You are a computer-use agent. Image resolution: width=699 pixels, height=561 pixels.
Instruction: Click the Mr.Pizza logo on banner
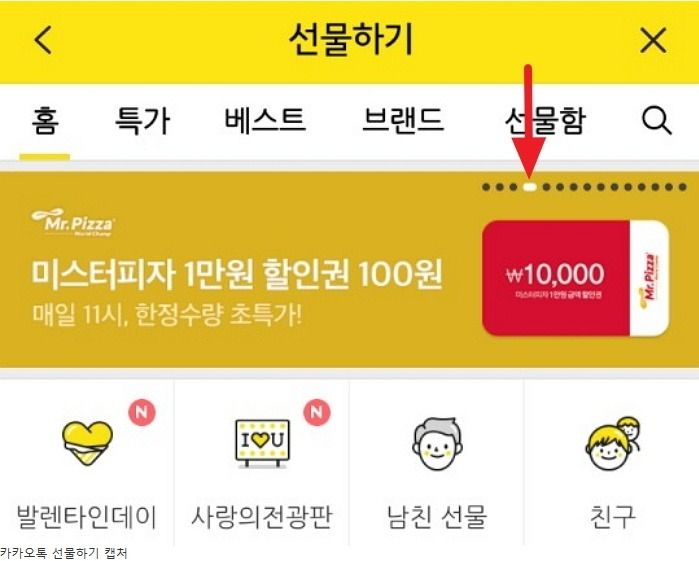click(x=73, y=222)
